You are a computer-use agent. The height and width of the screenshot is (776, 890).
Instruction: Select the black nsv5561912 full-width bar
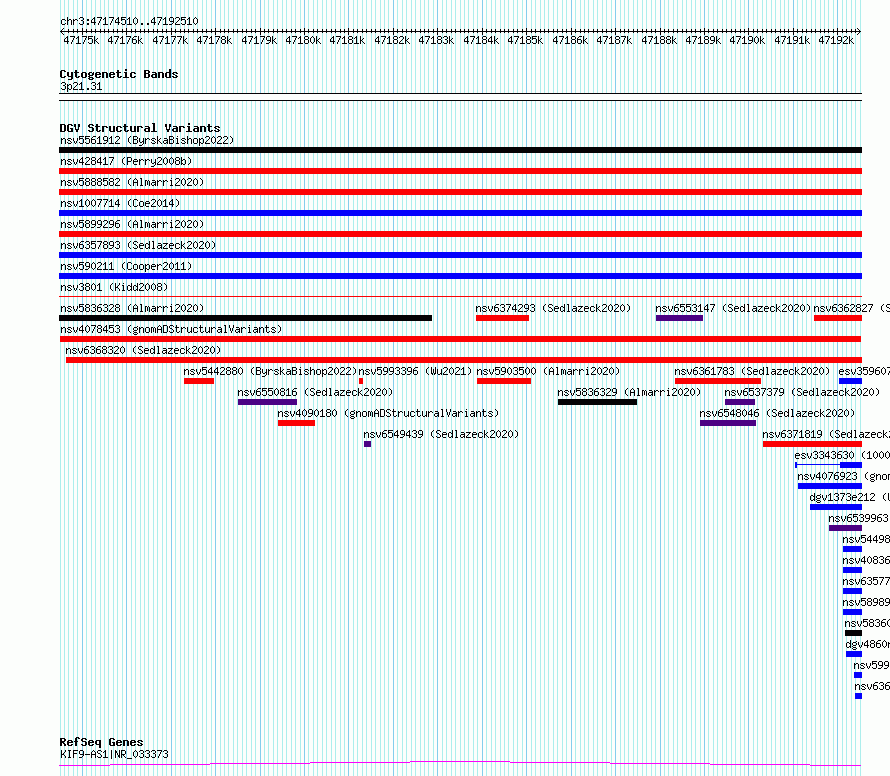pos(460,150)
